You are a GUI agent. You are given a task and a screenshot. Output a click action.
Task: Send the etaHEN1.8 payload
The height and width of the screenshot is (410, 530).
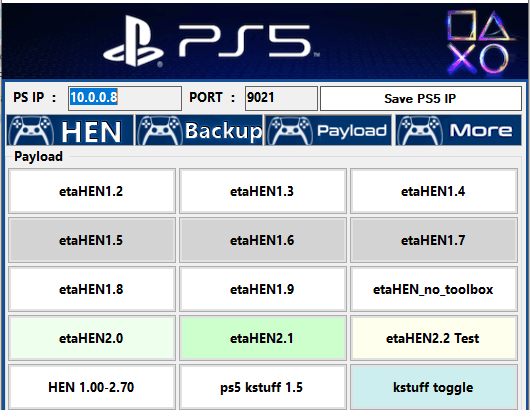(92, 289)
